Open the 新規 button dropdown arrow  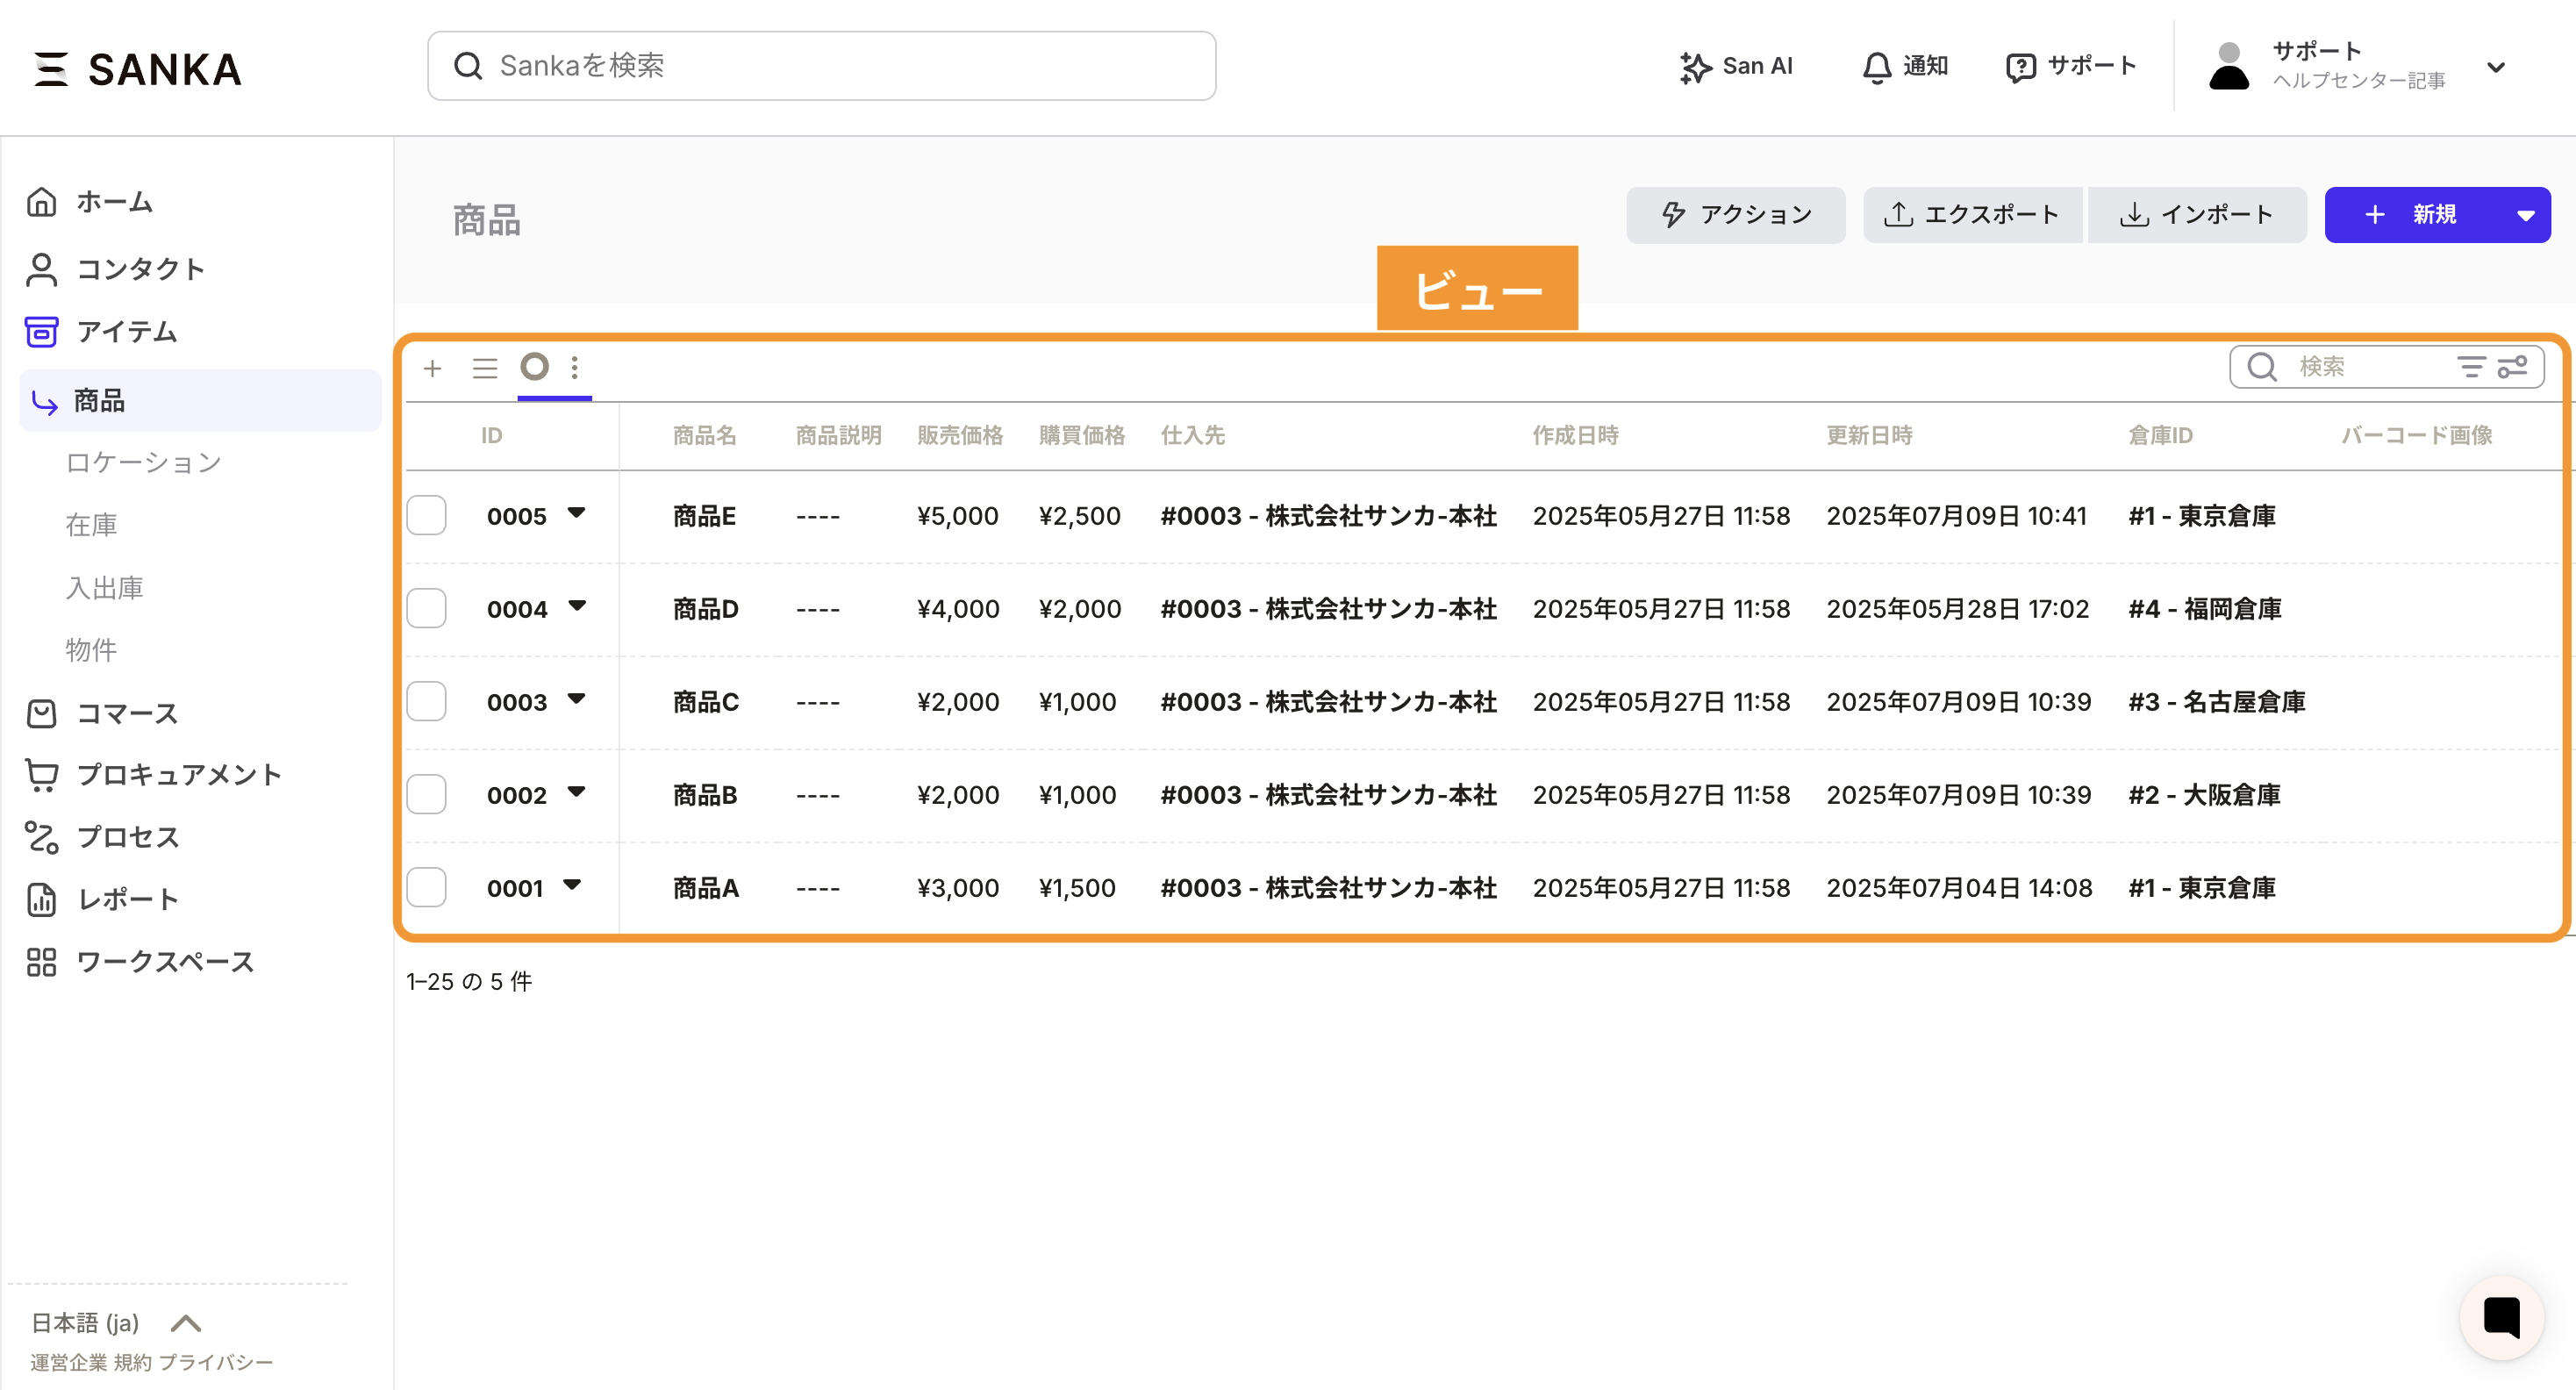coord(2525,215)
